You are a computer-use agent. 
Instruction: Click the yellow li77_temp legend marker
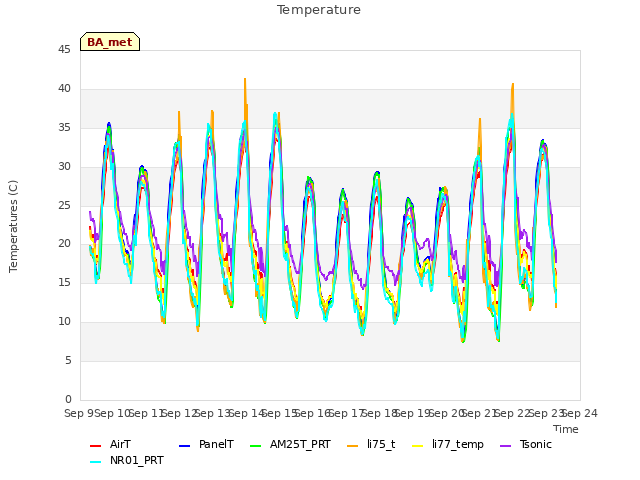pos(418,446)
